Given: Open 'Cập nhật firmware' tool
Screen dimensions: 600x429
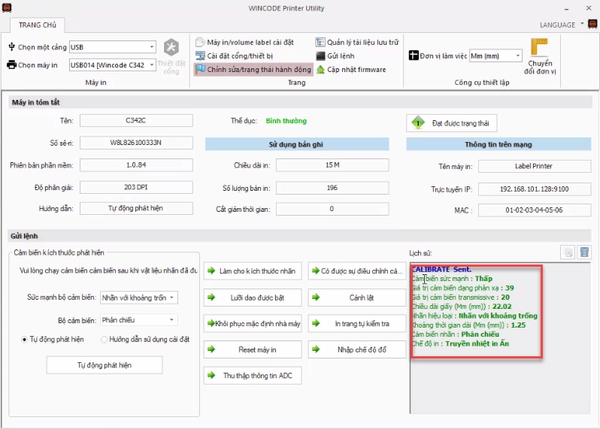Looking at the screenshot, I should (355, 70).
